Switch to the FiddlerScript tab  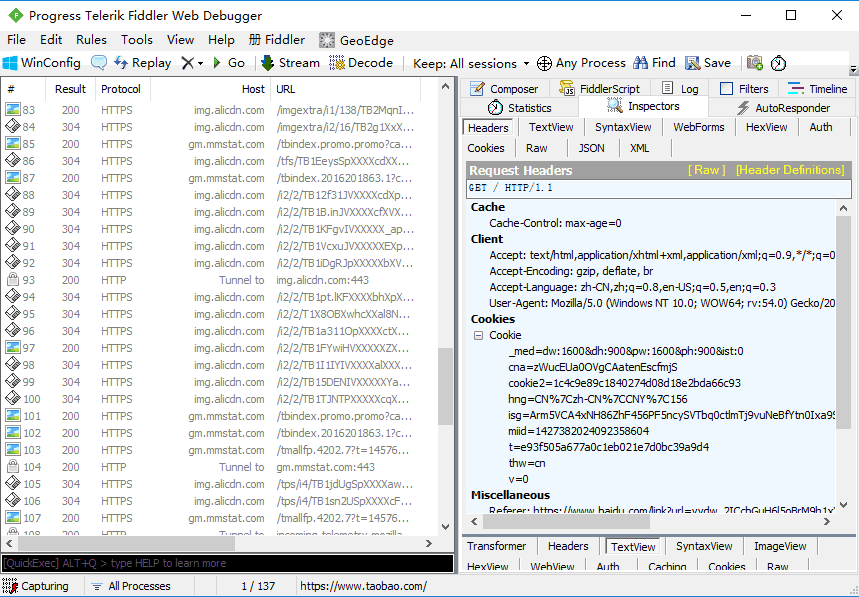coord(600,89)
